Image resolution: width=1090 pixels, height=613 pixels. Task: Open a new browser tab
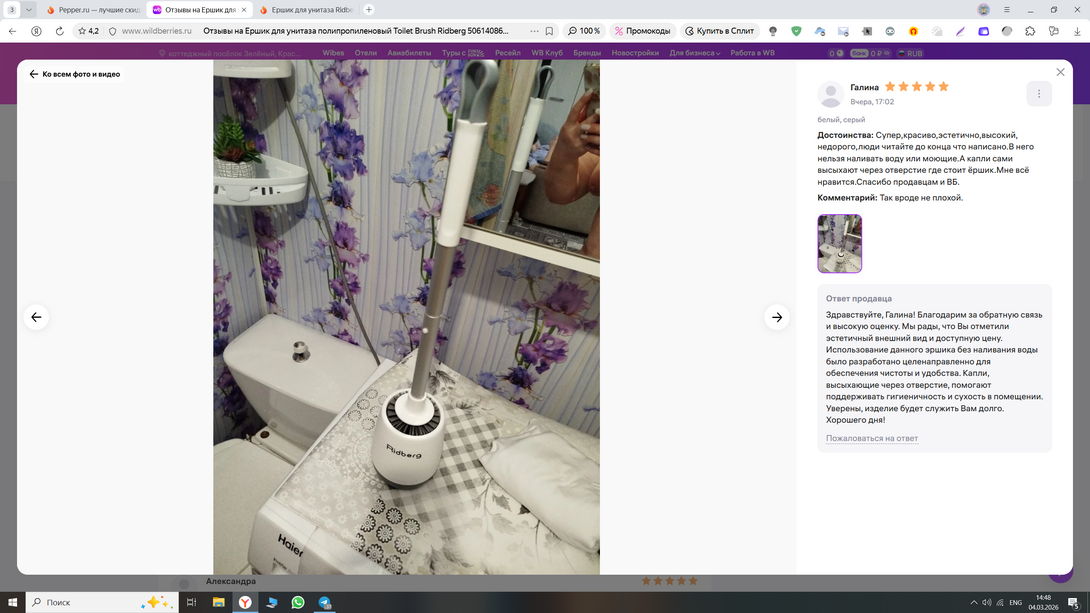click(x=369, y=10)
